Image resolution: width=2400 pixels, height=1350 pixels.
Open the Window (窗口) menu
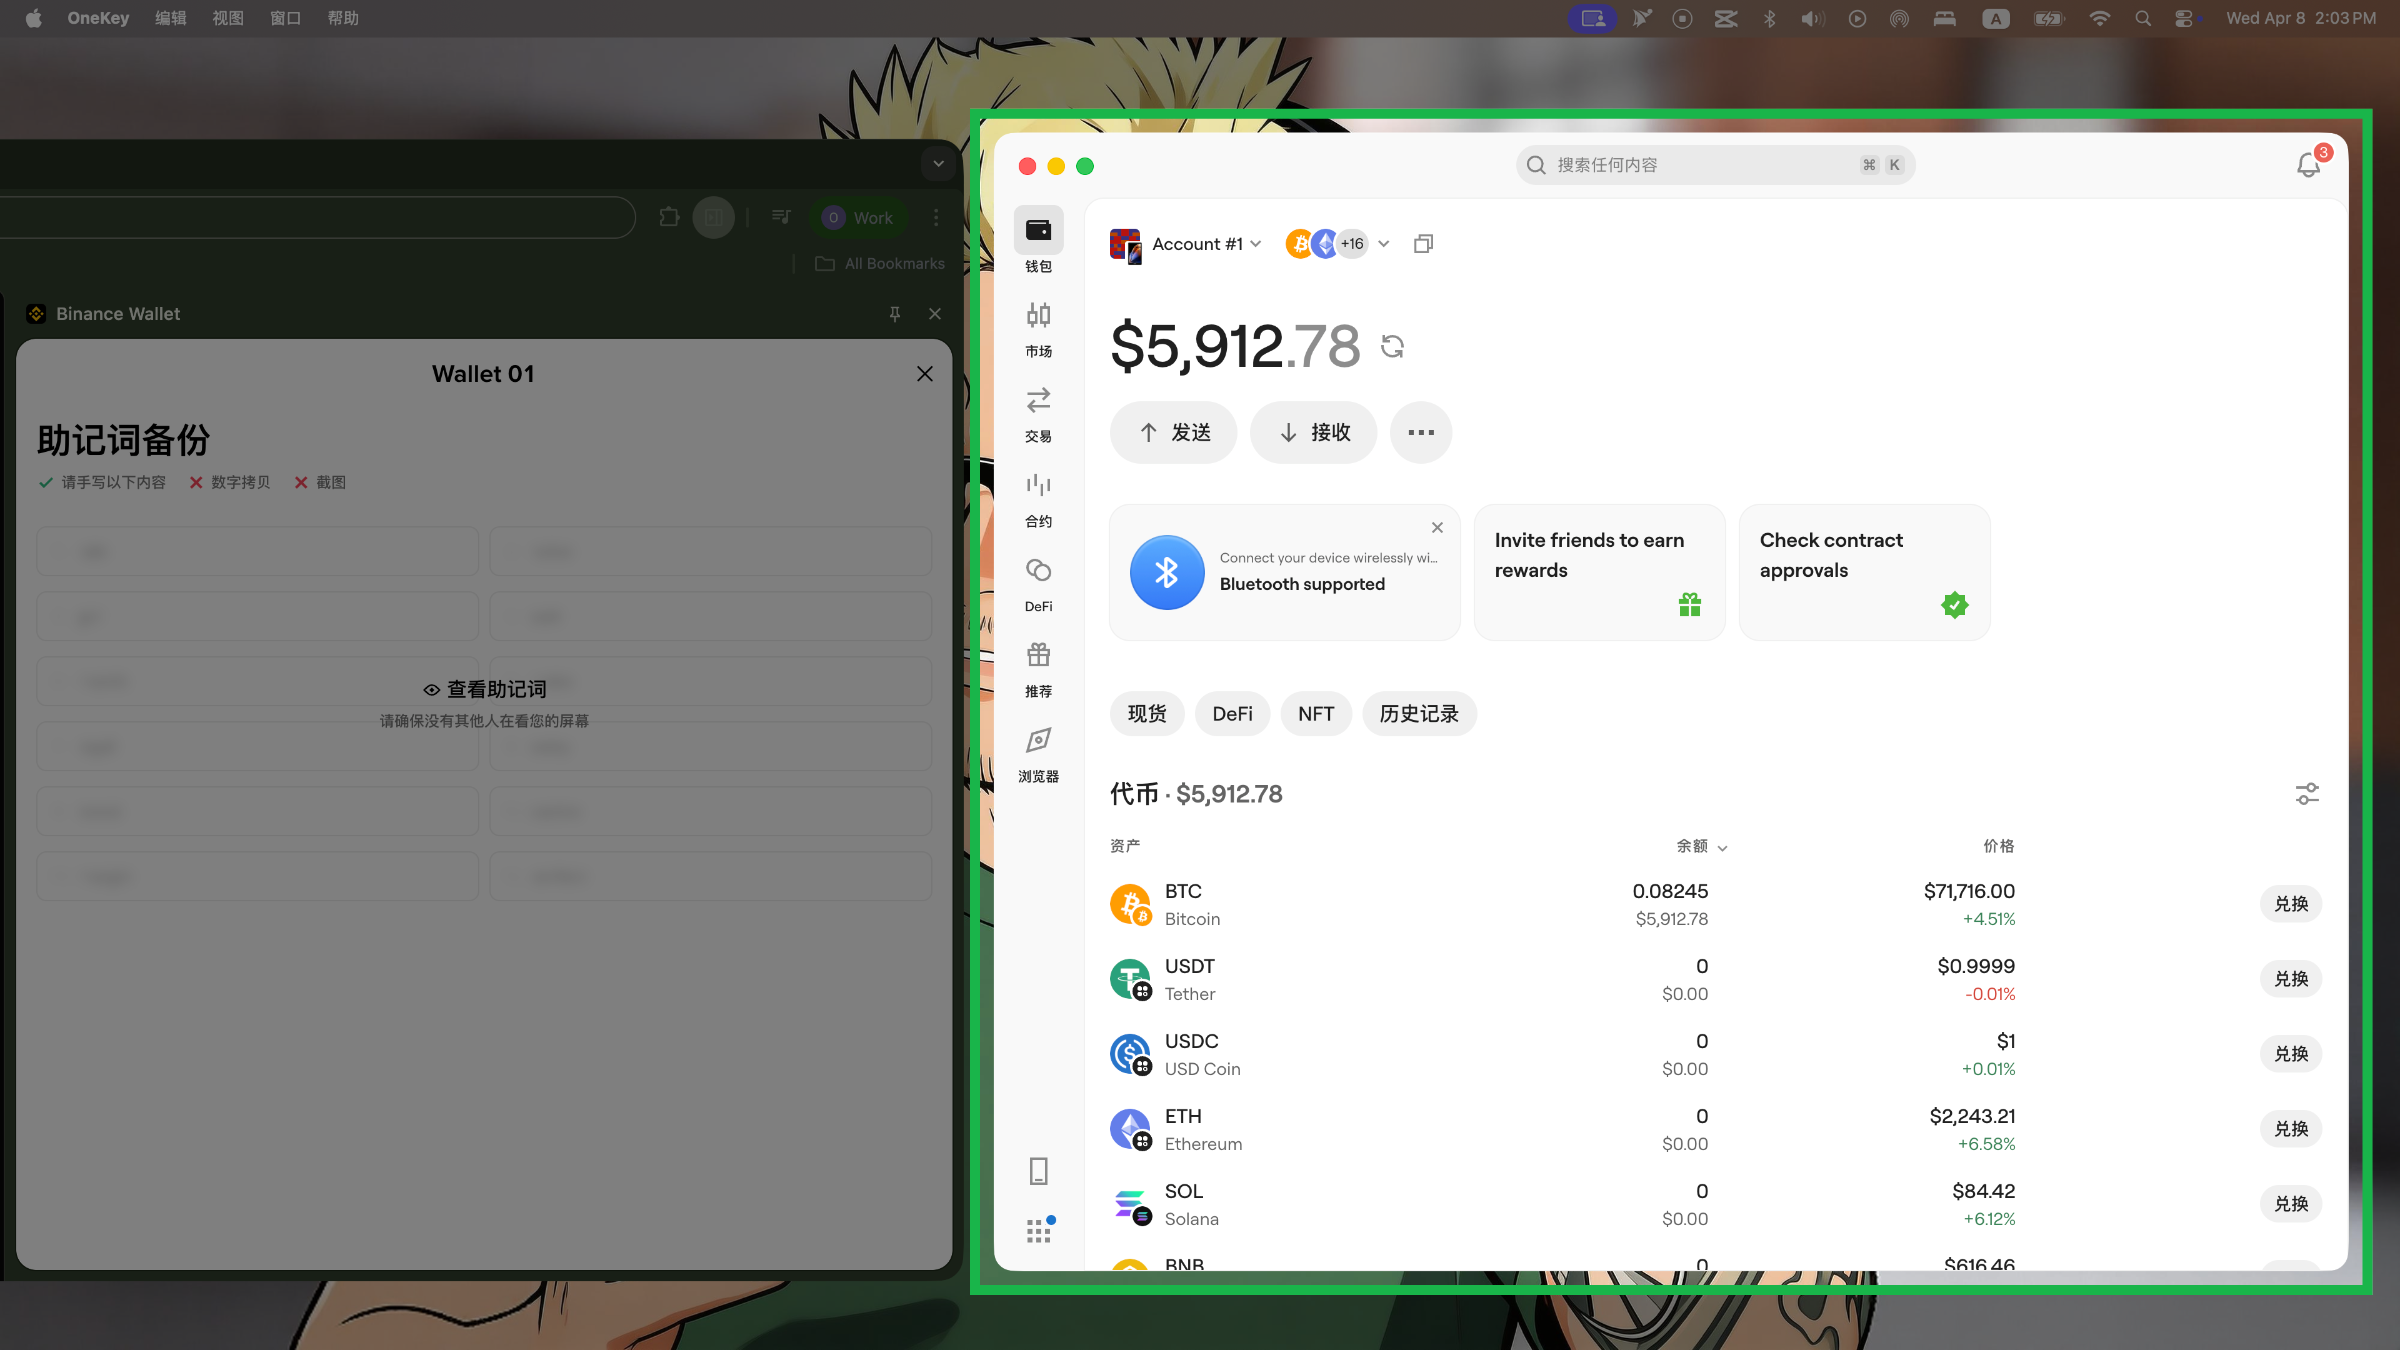click(286, 18)
